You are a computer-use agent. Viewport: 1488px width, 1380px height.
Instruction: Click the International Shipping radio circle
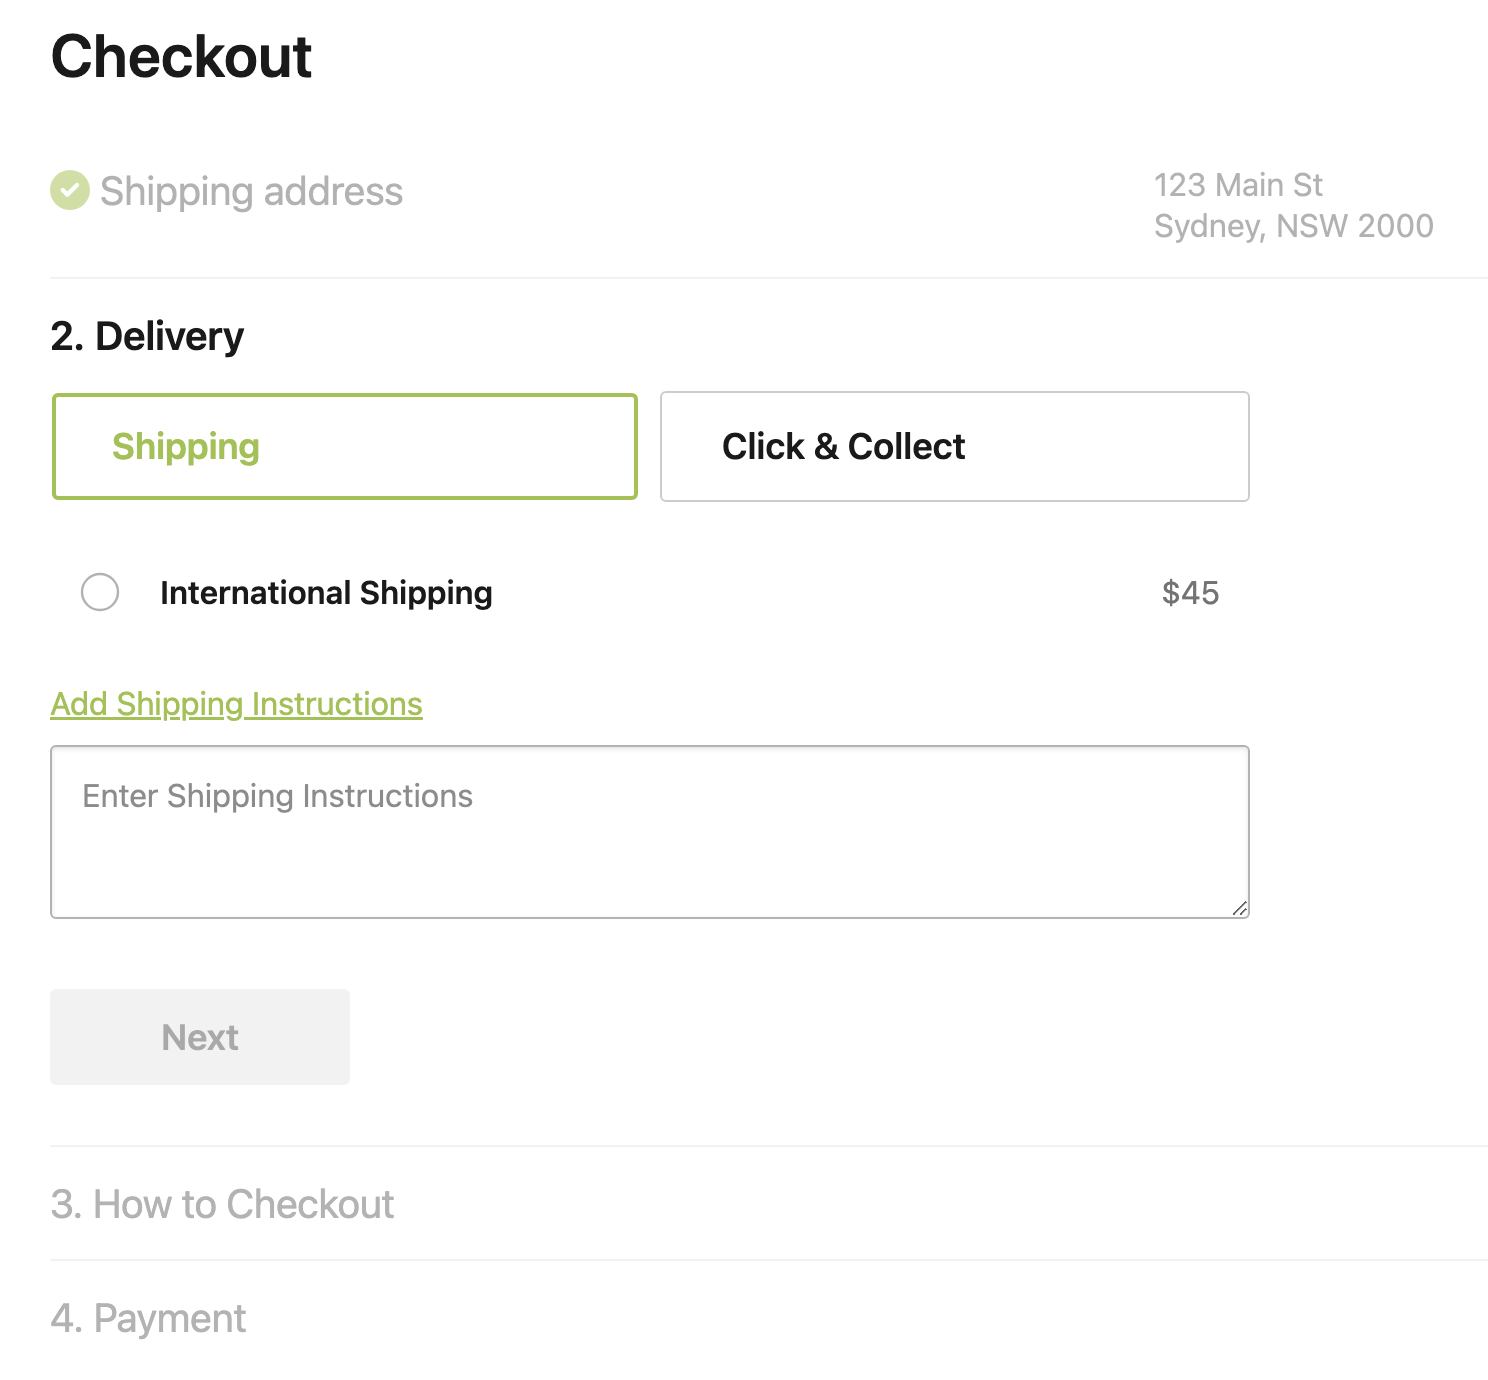click(x=100, y=593)
